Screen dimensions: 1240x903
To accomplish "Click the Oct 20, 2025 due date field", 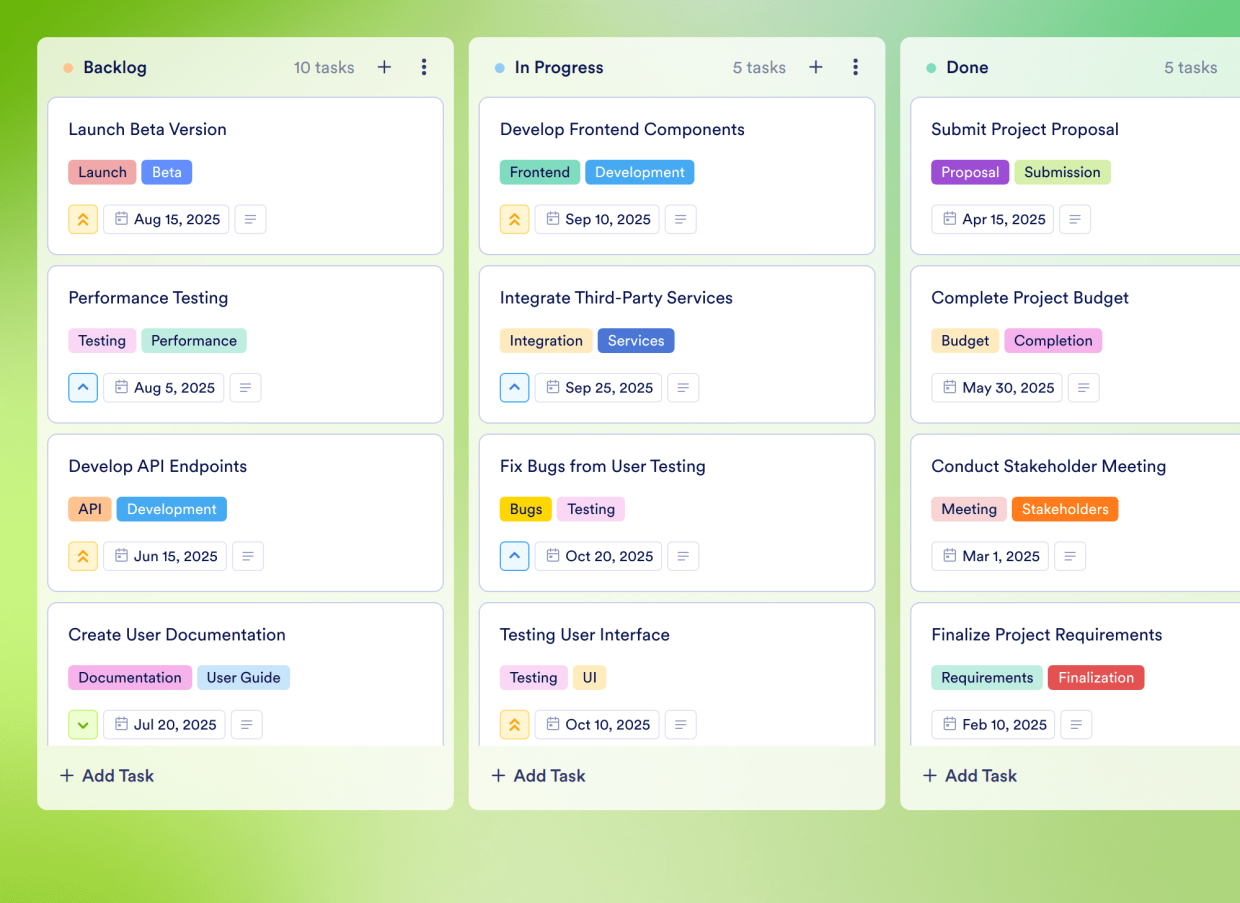I will [x=598, y=556].
